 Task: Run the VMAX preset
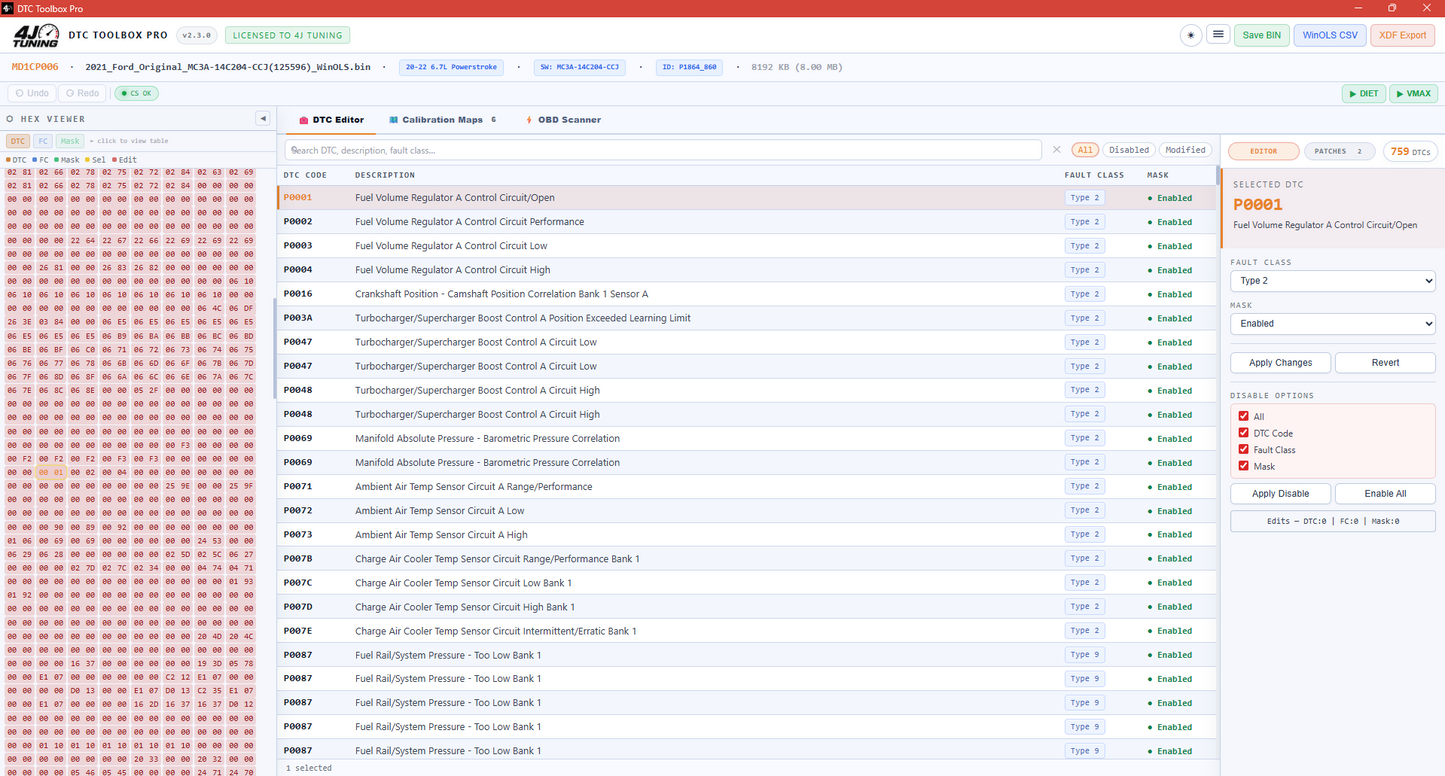tap(1413, 93)
